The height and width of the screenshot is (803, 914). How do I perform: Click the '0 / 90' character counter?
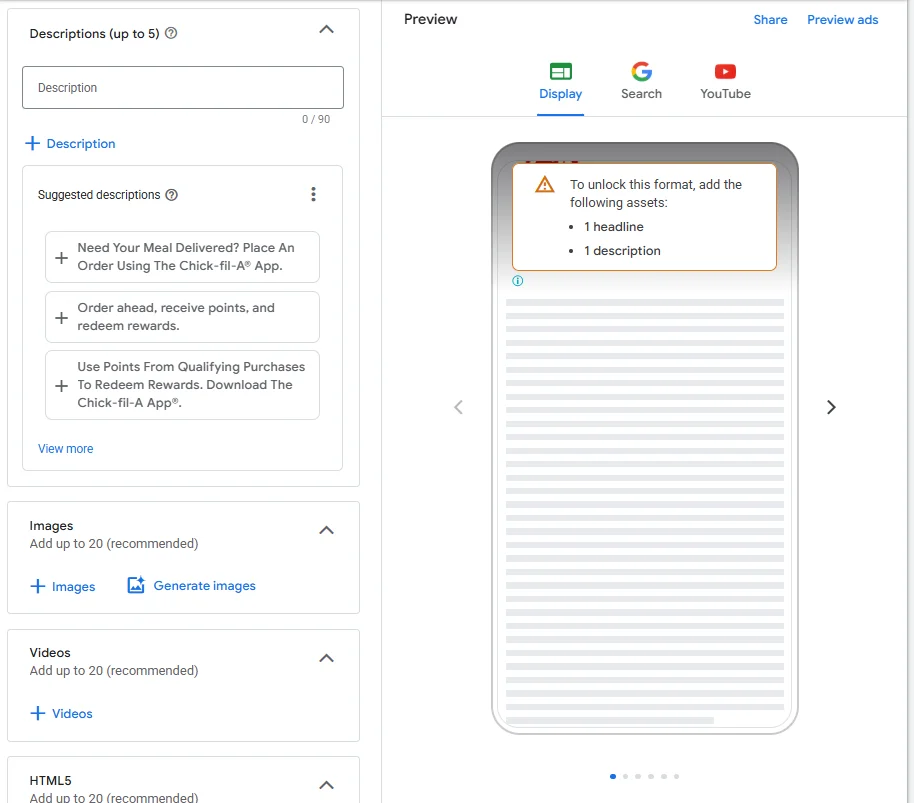316,119
